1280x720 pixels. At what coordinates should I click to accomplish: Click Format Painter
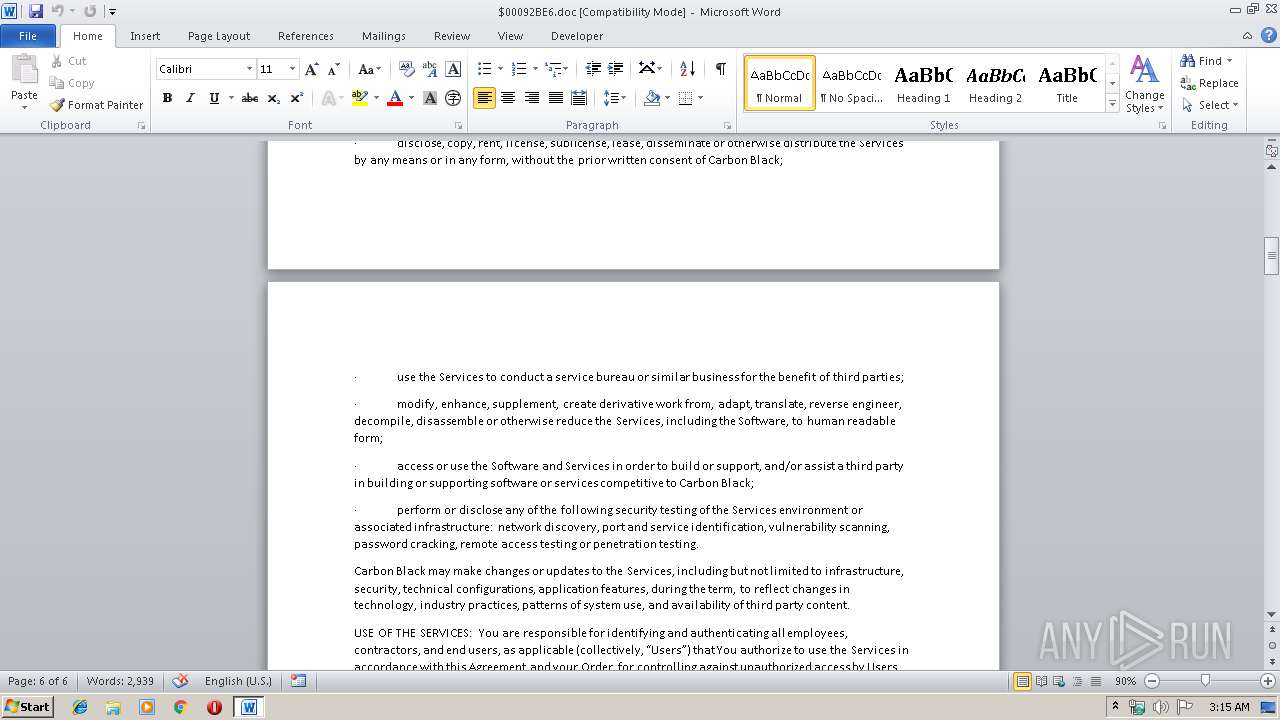(x=96, y=105)
